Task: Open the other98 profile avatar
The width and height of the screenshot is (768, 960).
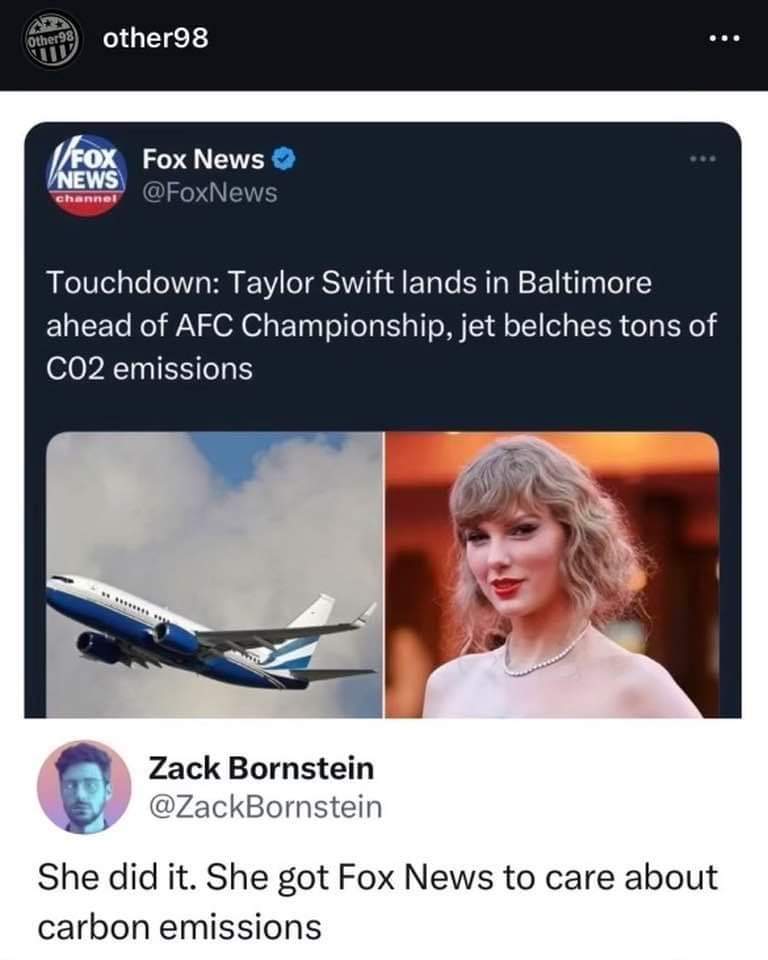Action: [52, 40]
